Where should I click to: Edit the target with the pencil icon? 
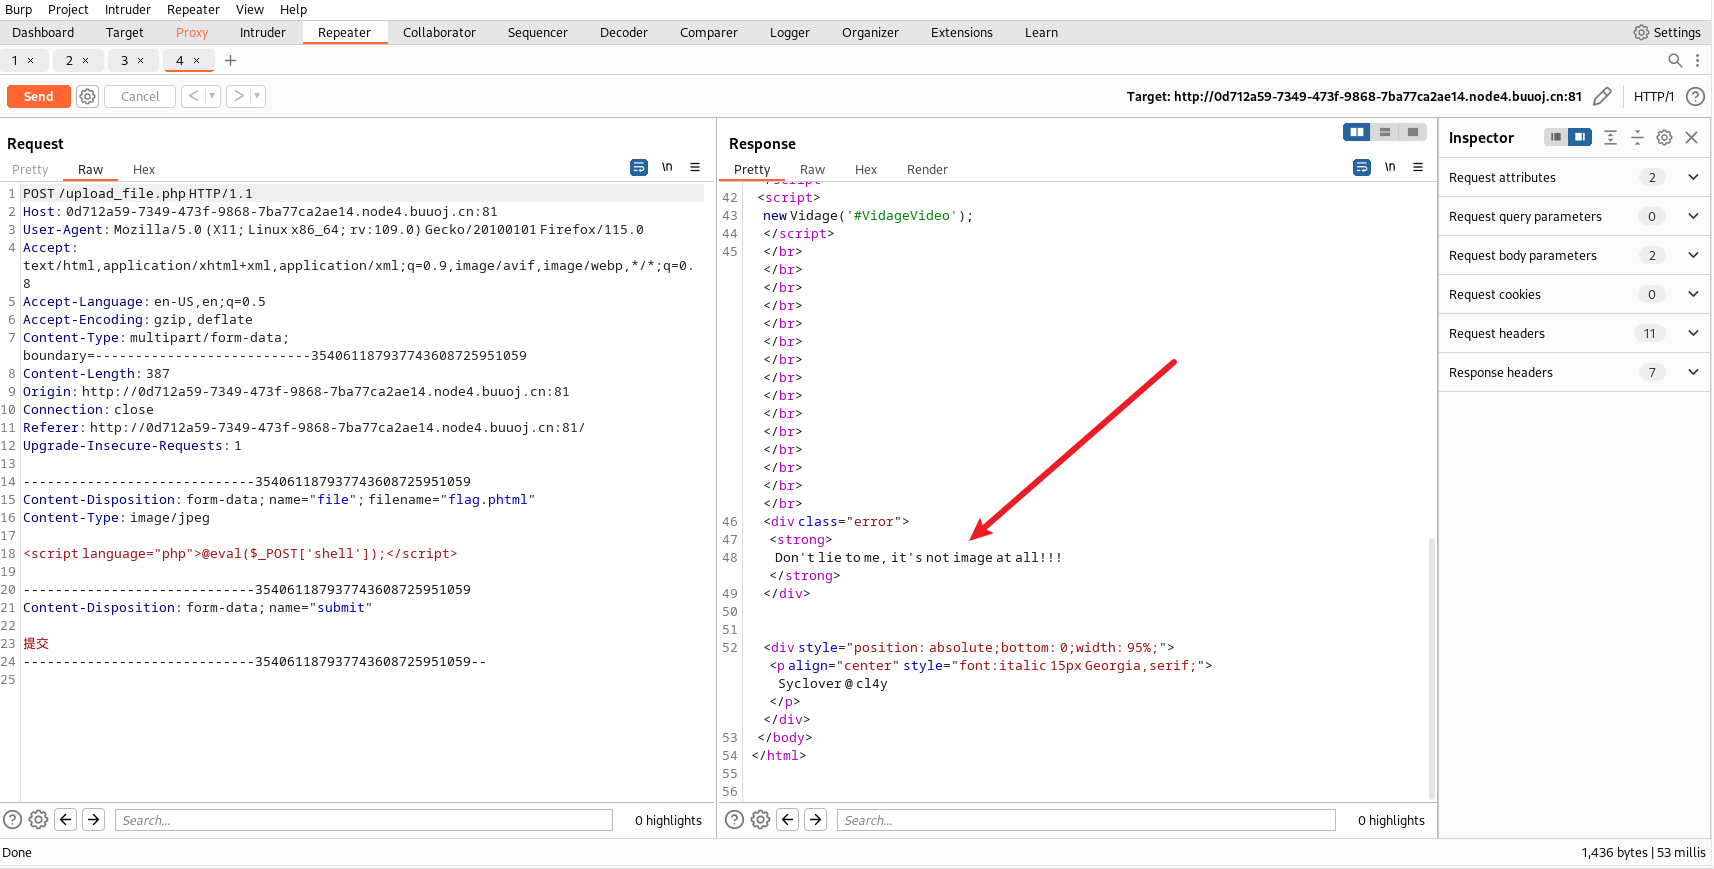[1602, 96]
